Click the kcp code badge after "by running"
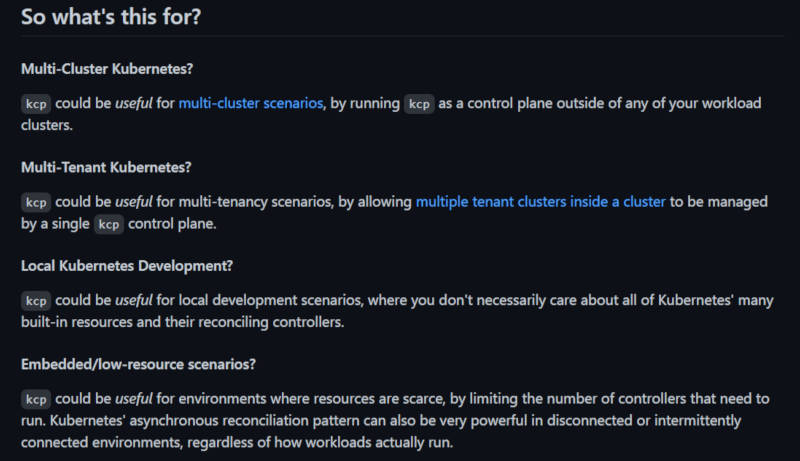Image resolution: width=800 pixels, height=461 pixels. pyautogui.click(x=419, y=104)
